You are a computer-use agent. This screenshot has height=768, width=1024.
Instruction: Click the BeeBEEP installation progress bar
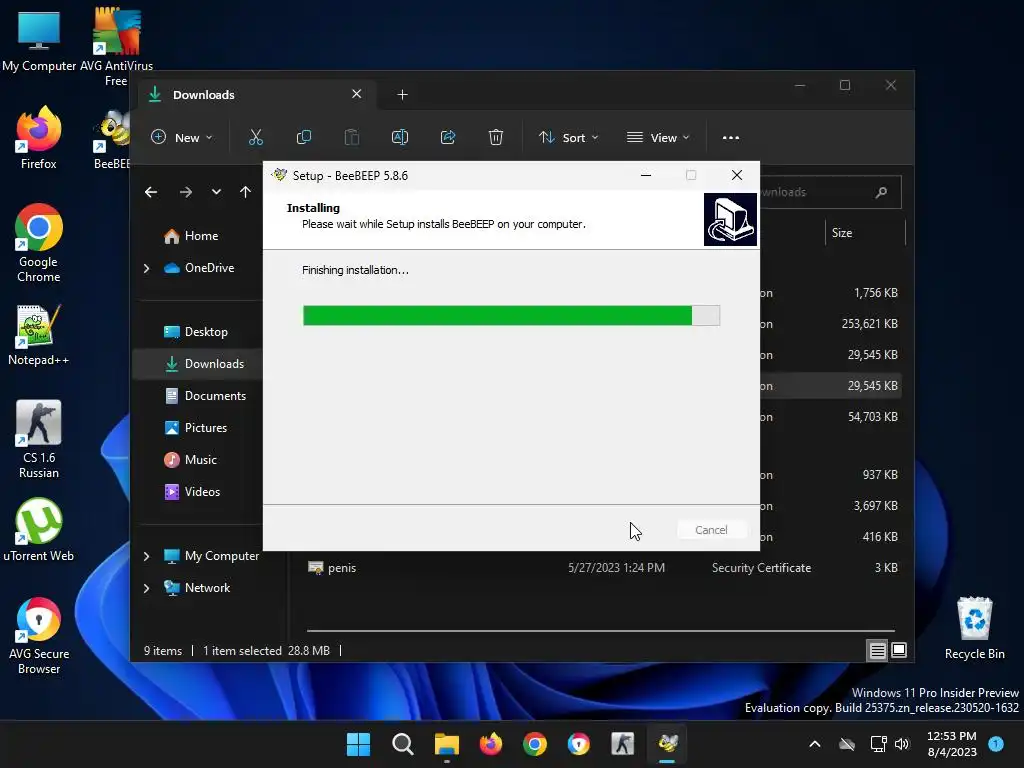(511, 315)
